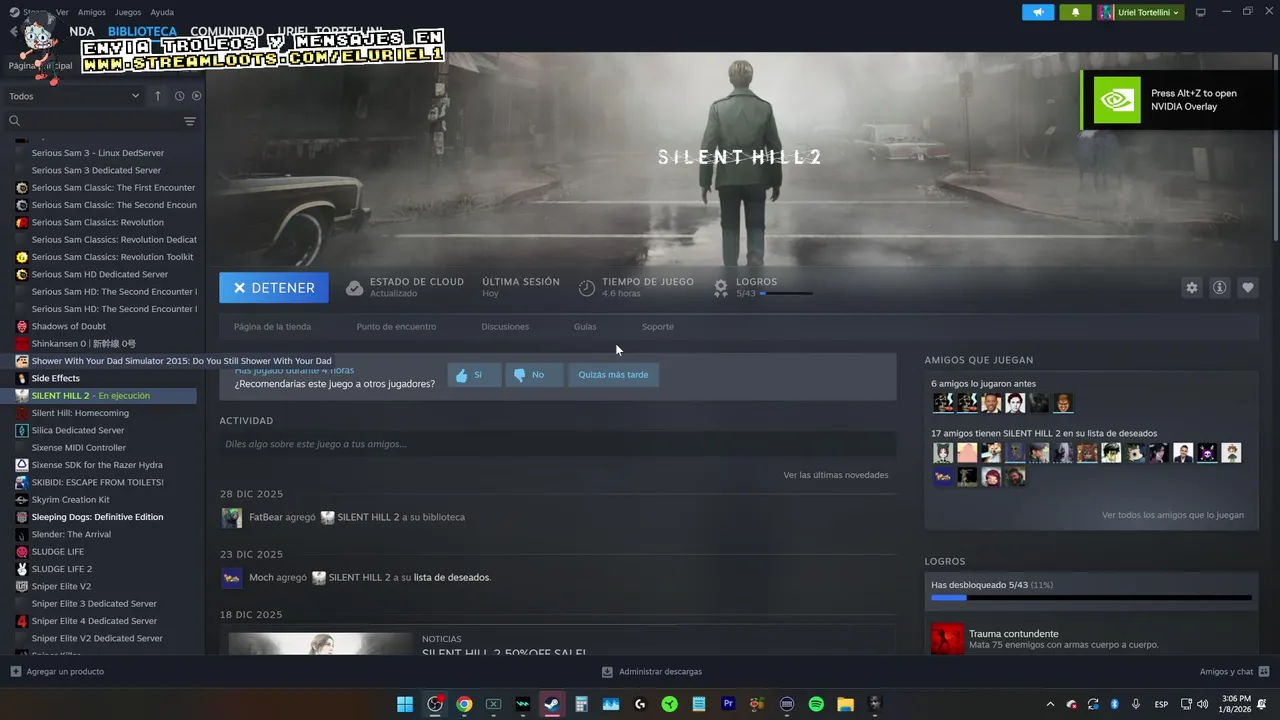
Task: Click the Tiempo de juego clock icon
Action: pos(587,288)
